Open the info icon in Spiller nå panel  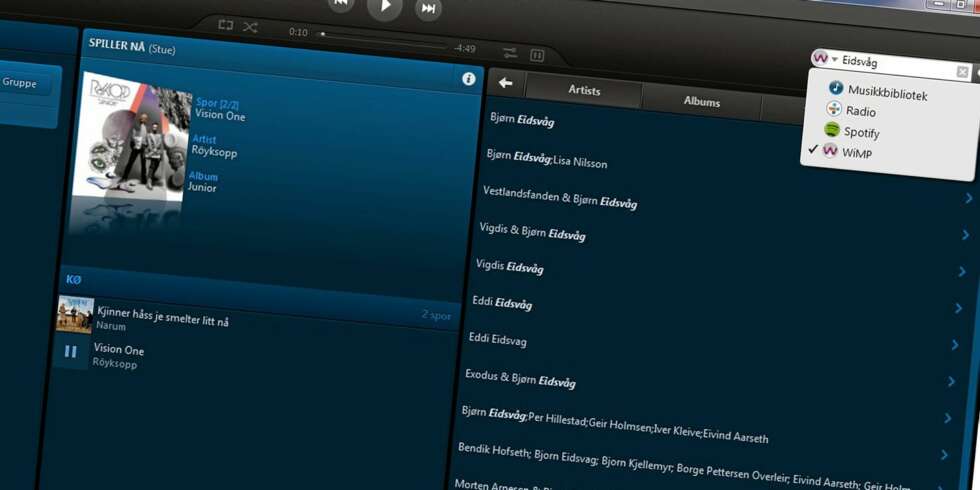pyautogui.click(x=468, y=79)
